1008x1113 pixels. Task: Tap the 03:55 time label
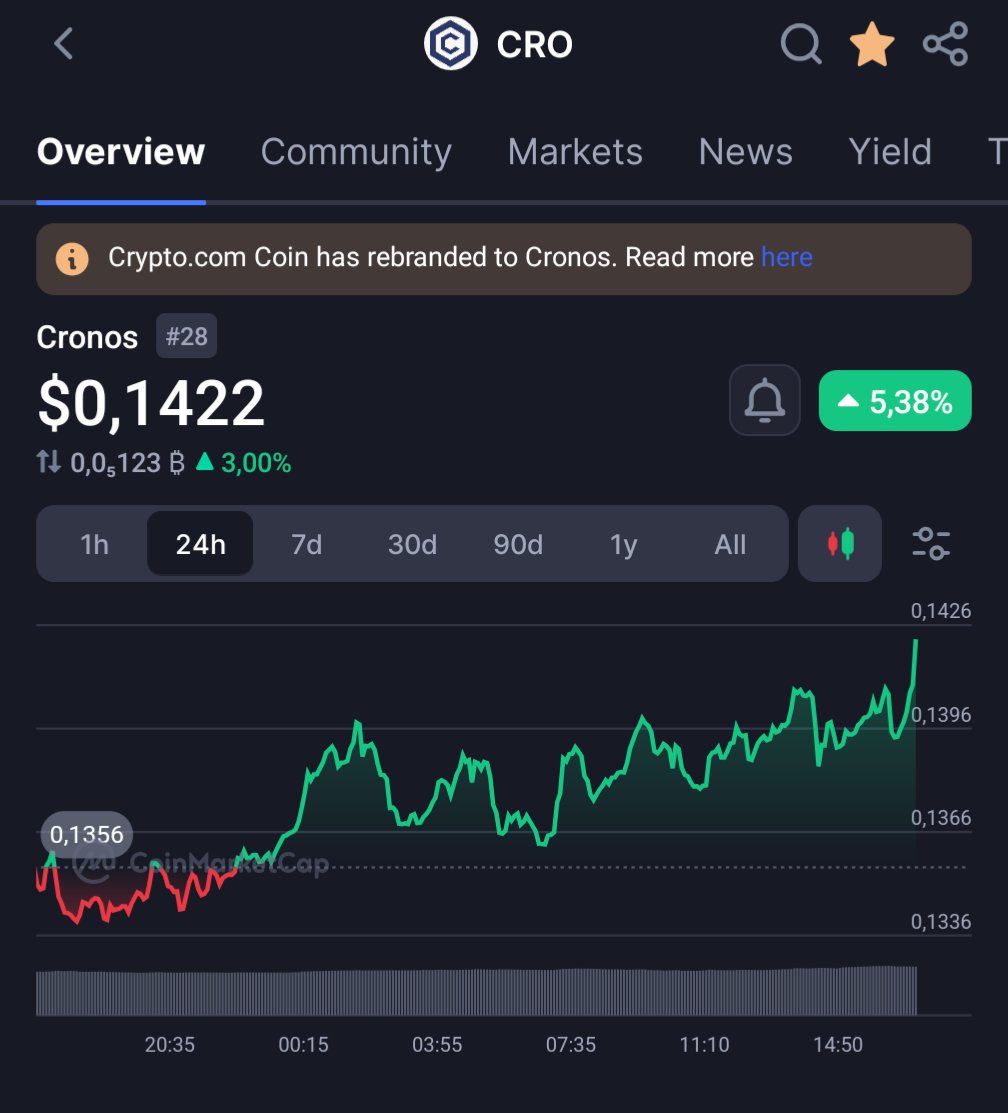(x=437, y=1045)
